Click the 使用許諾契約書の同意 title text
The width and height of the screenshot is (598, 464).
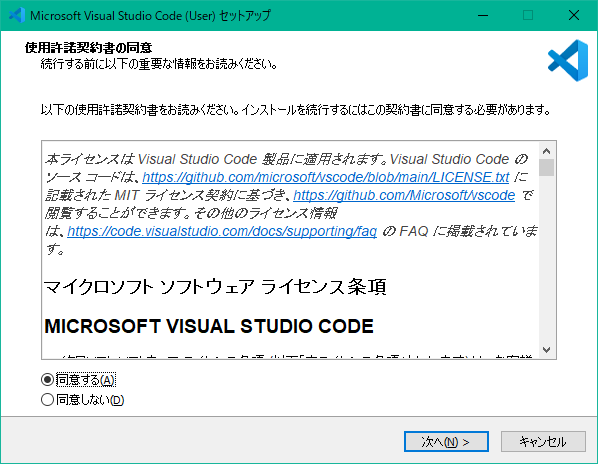tap(88, 48)
